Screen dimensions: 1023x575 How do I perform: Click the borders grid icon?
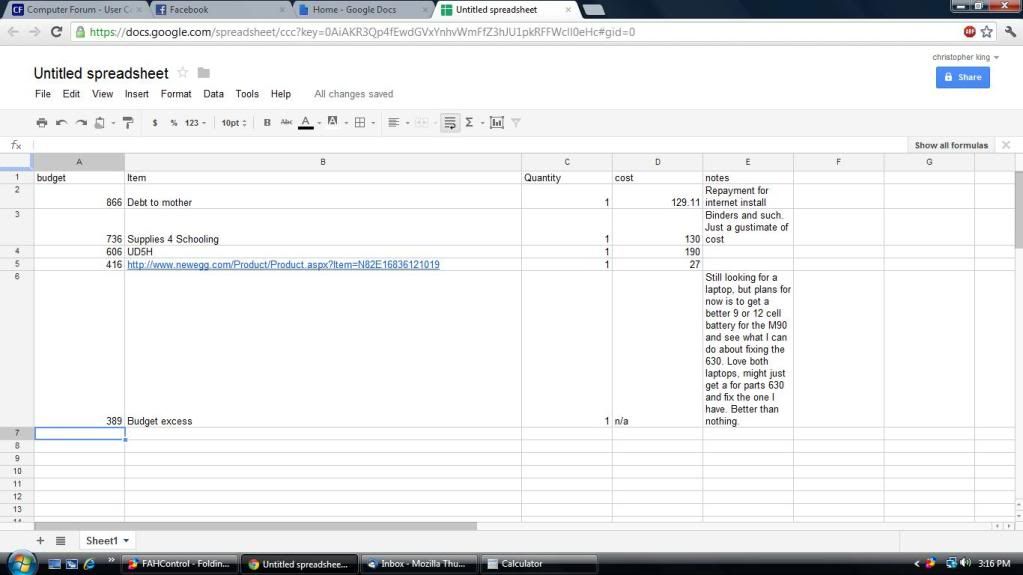point(359,123)
